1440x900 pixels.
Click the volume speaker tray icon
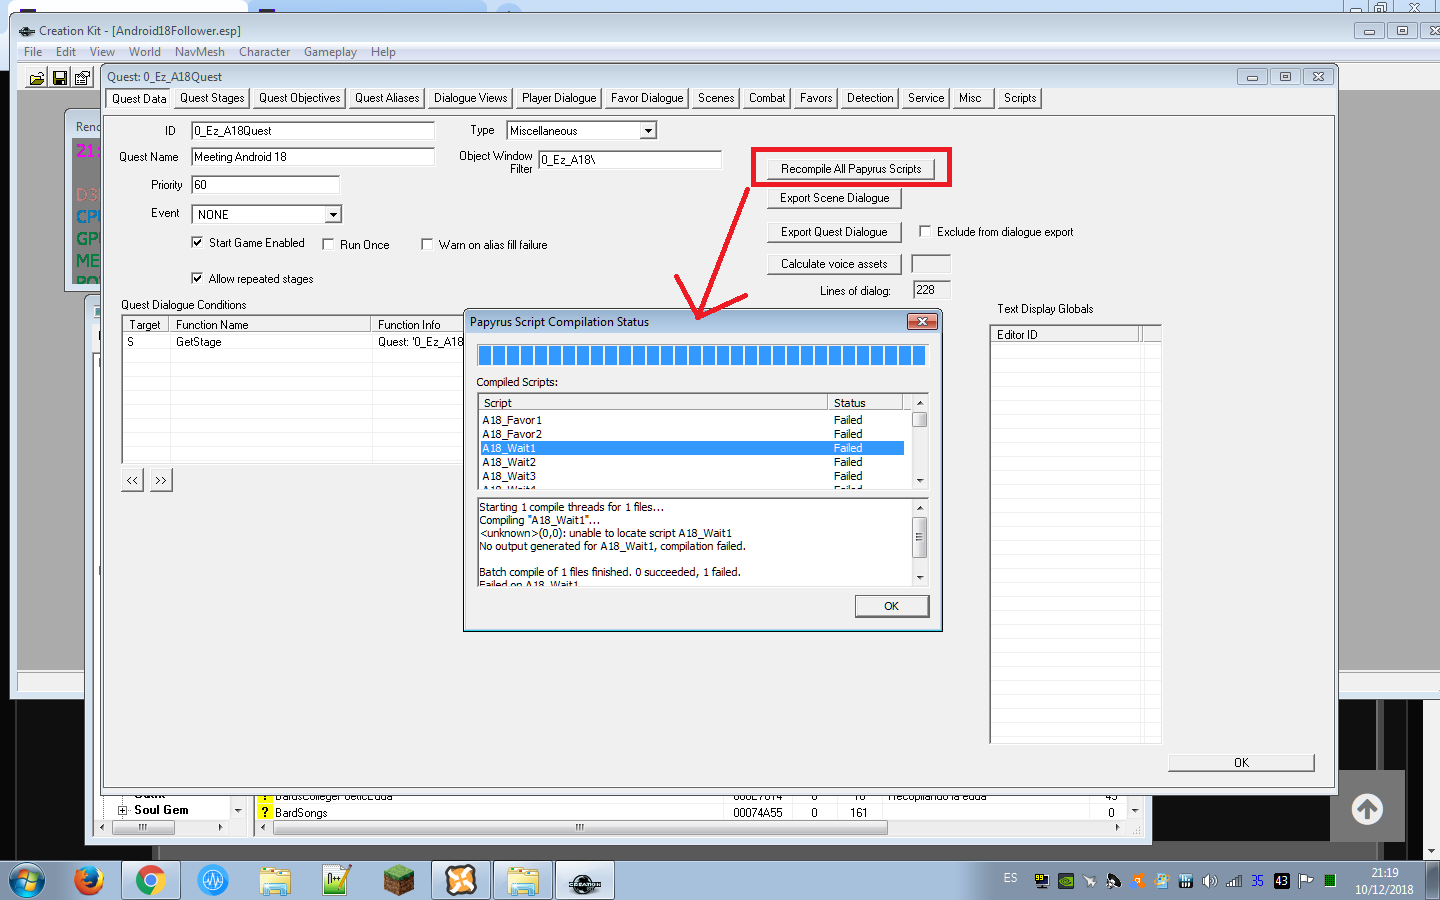pyautogui.click(x=1210, y=881)
